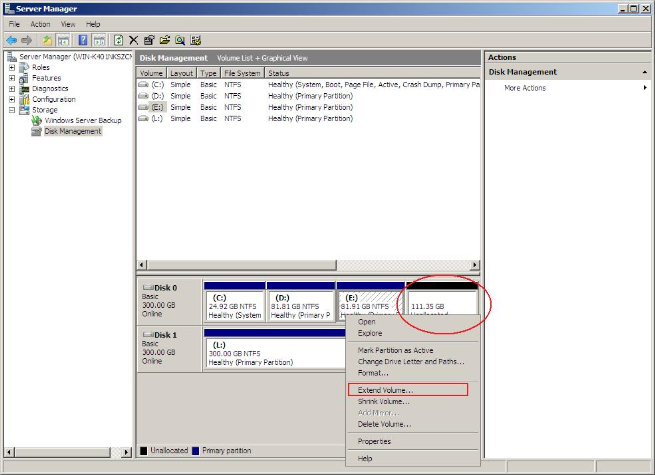Click the Refresh toolbar icon
This screenshot has width=655, height=475.
(x=119, y=40)
